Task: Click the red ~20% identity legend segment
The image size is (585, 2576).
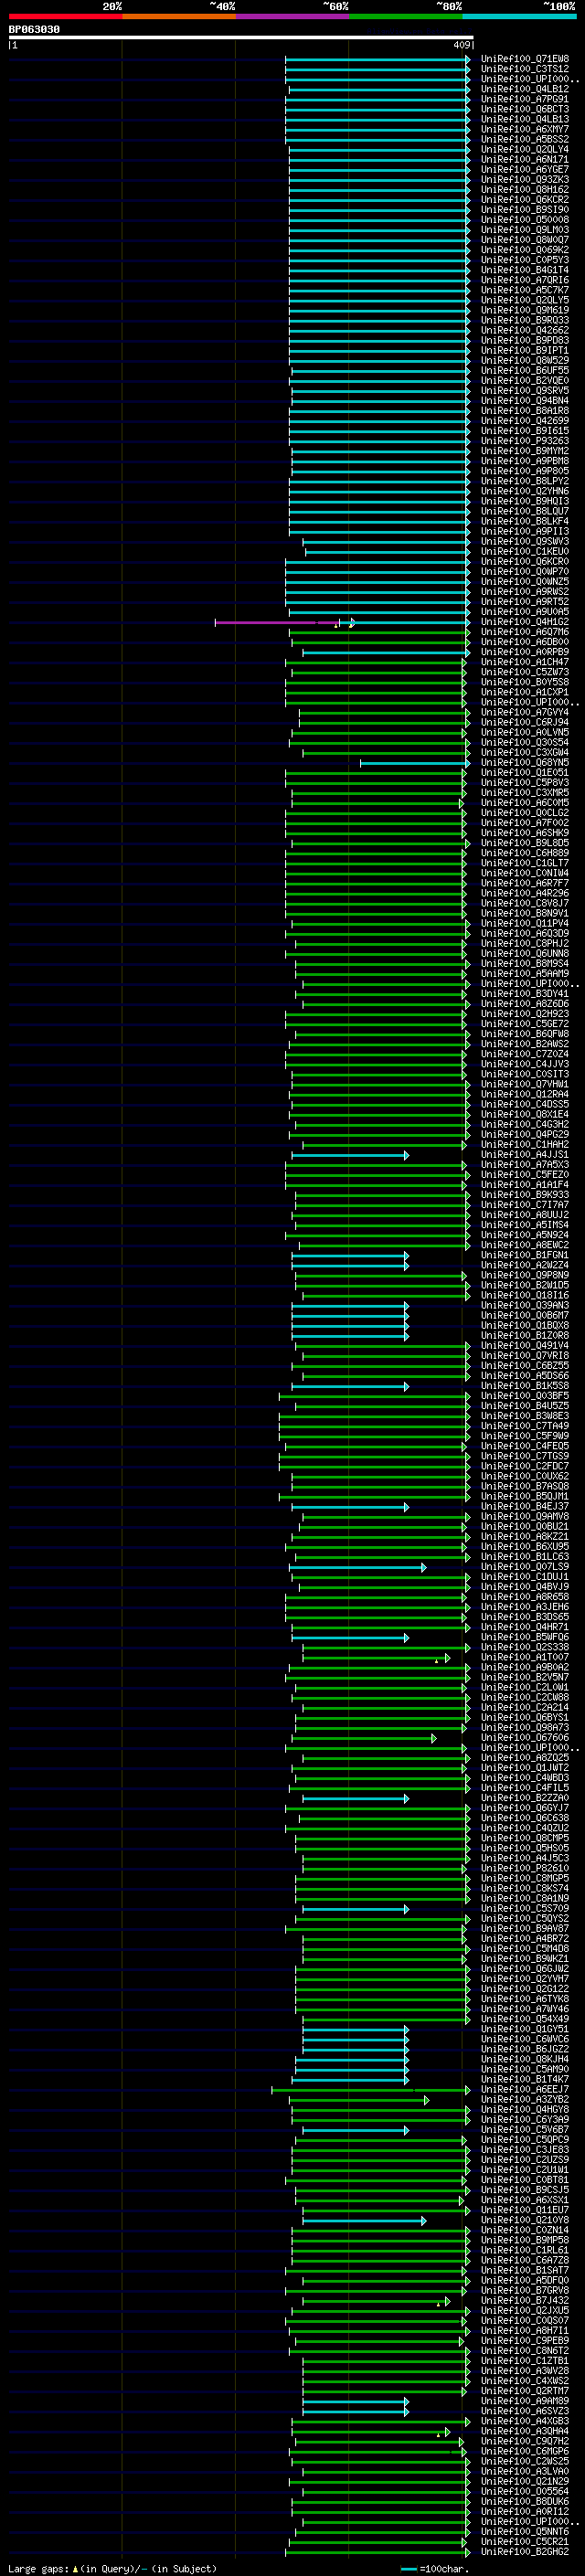Action: 65,16
